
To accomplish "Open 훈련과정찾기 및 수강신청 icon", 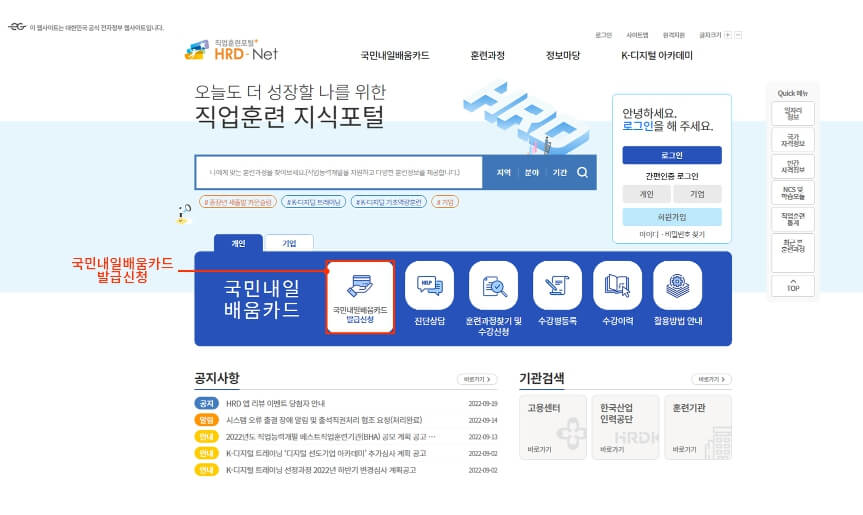I will point(493,286).
